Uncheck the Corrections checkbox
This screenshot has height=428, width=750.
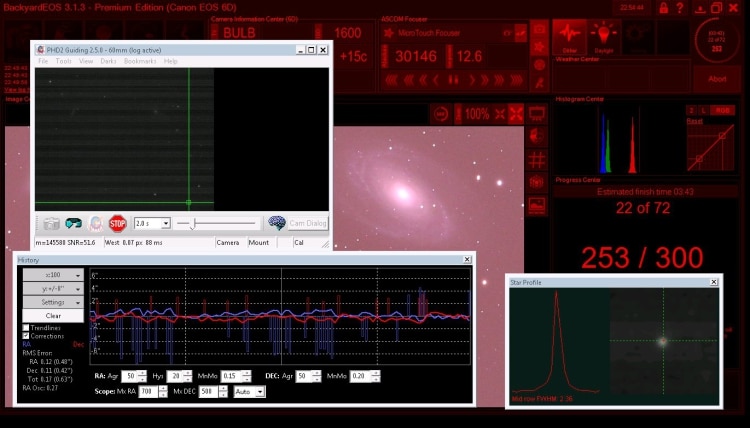point(26,336)
